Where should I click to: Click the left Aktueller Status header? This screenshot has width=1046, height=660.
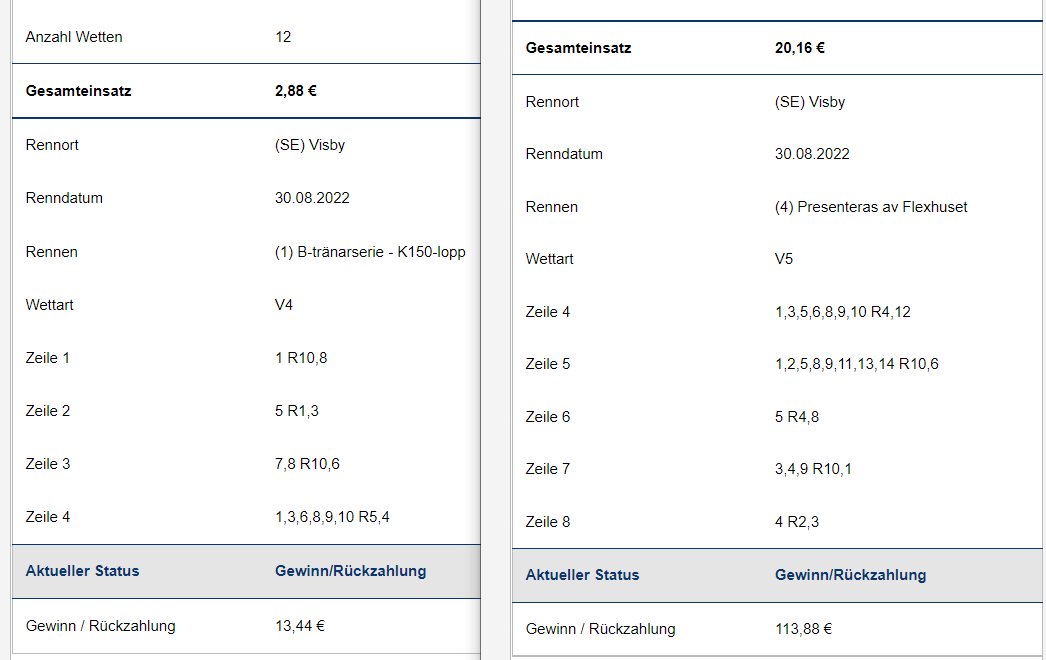[x=82, y=571]
